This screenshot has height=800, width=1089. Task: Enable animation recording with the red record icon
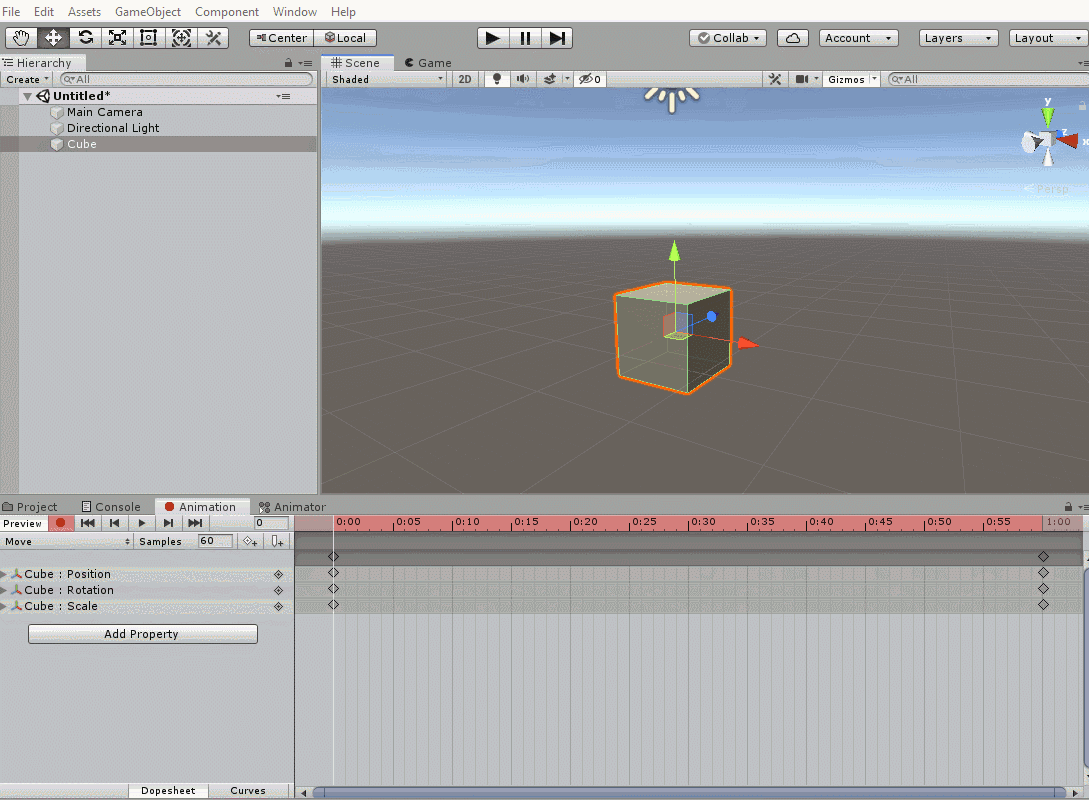(61, 522)
